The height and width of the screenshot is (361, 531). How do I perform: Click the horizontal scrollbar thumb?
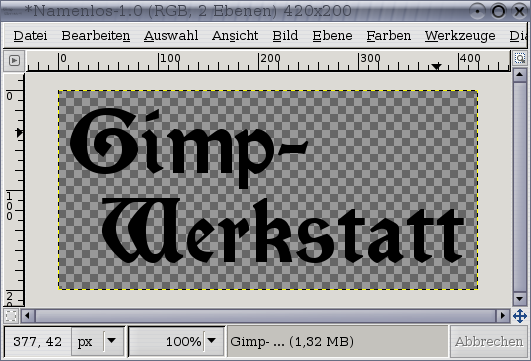click(265, 316)
